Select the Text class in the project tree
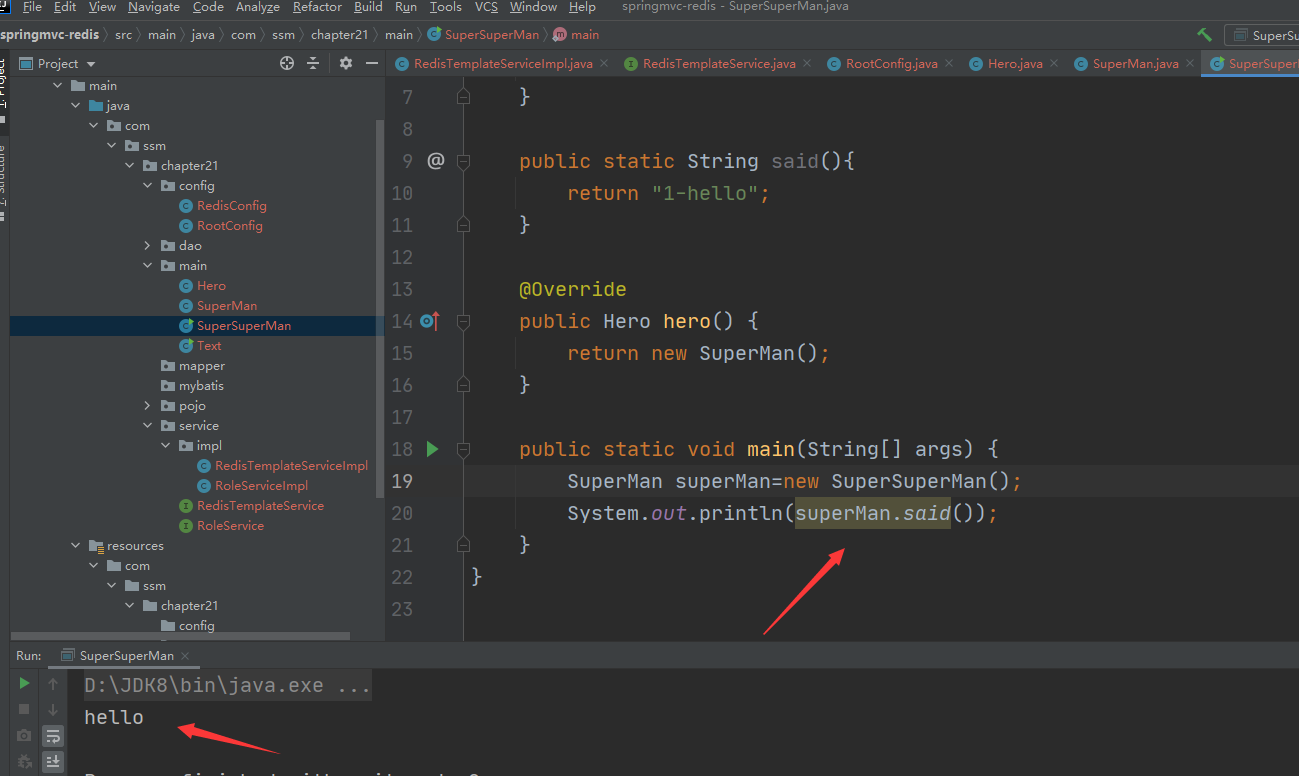Viewport: 1299px width, 776px height. [209, 346]
